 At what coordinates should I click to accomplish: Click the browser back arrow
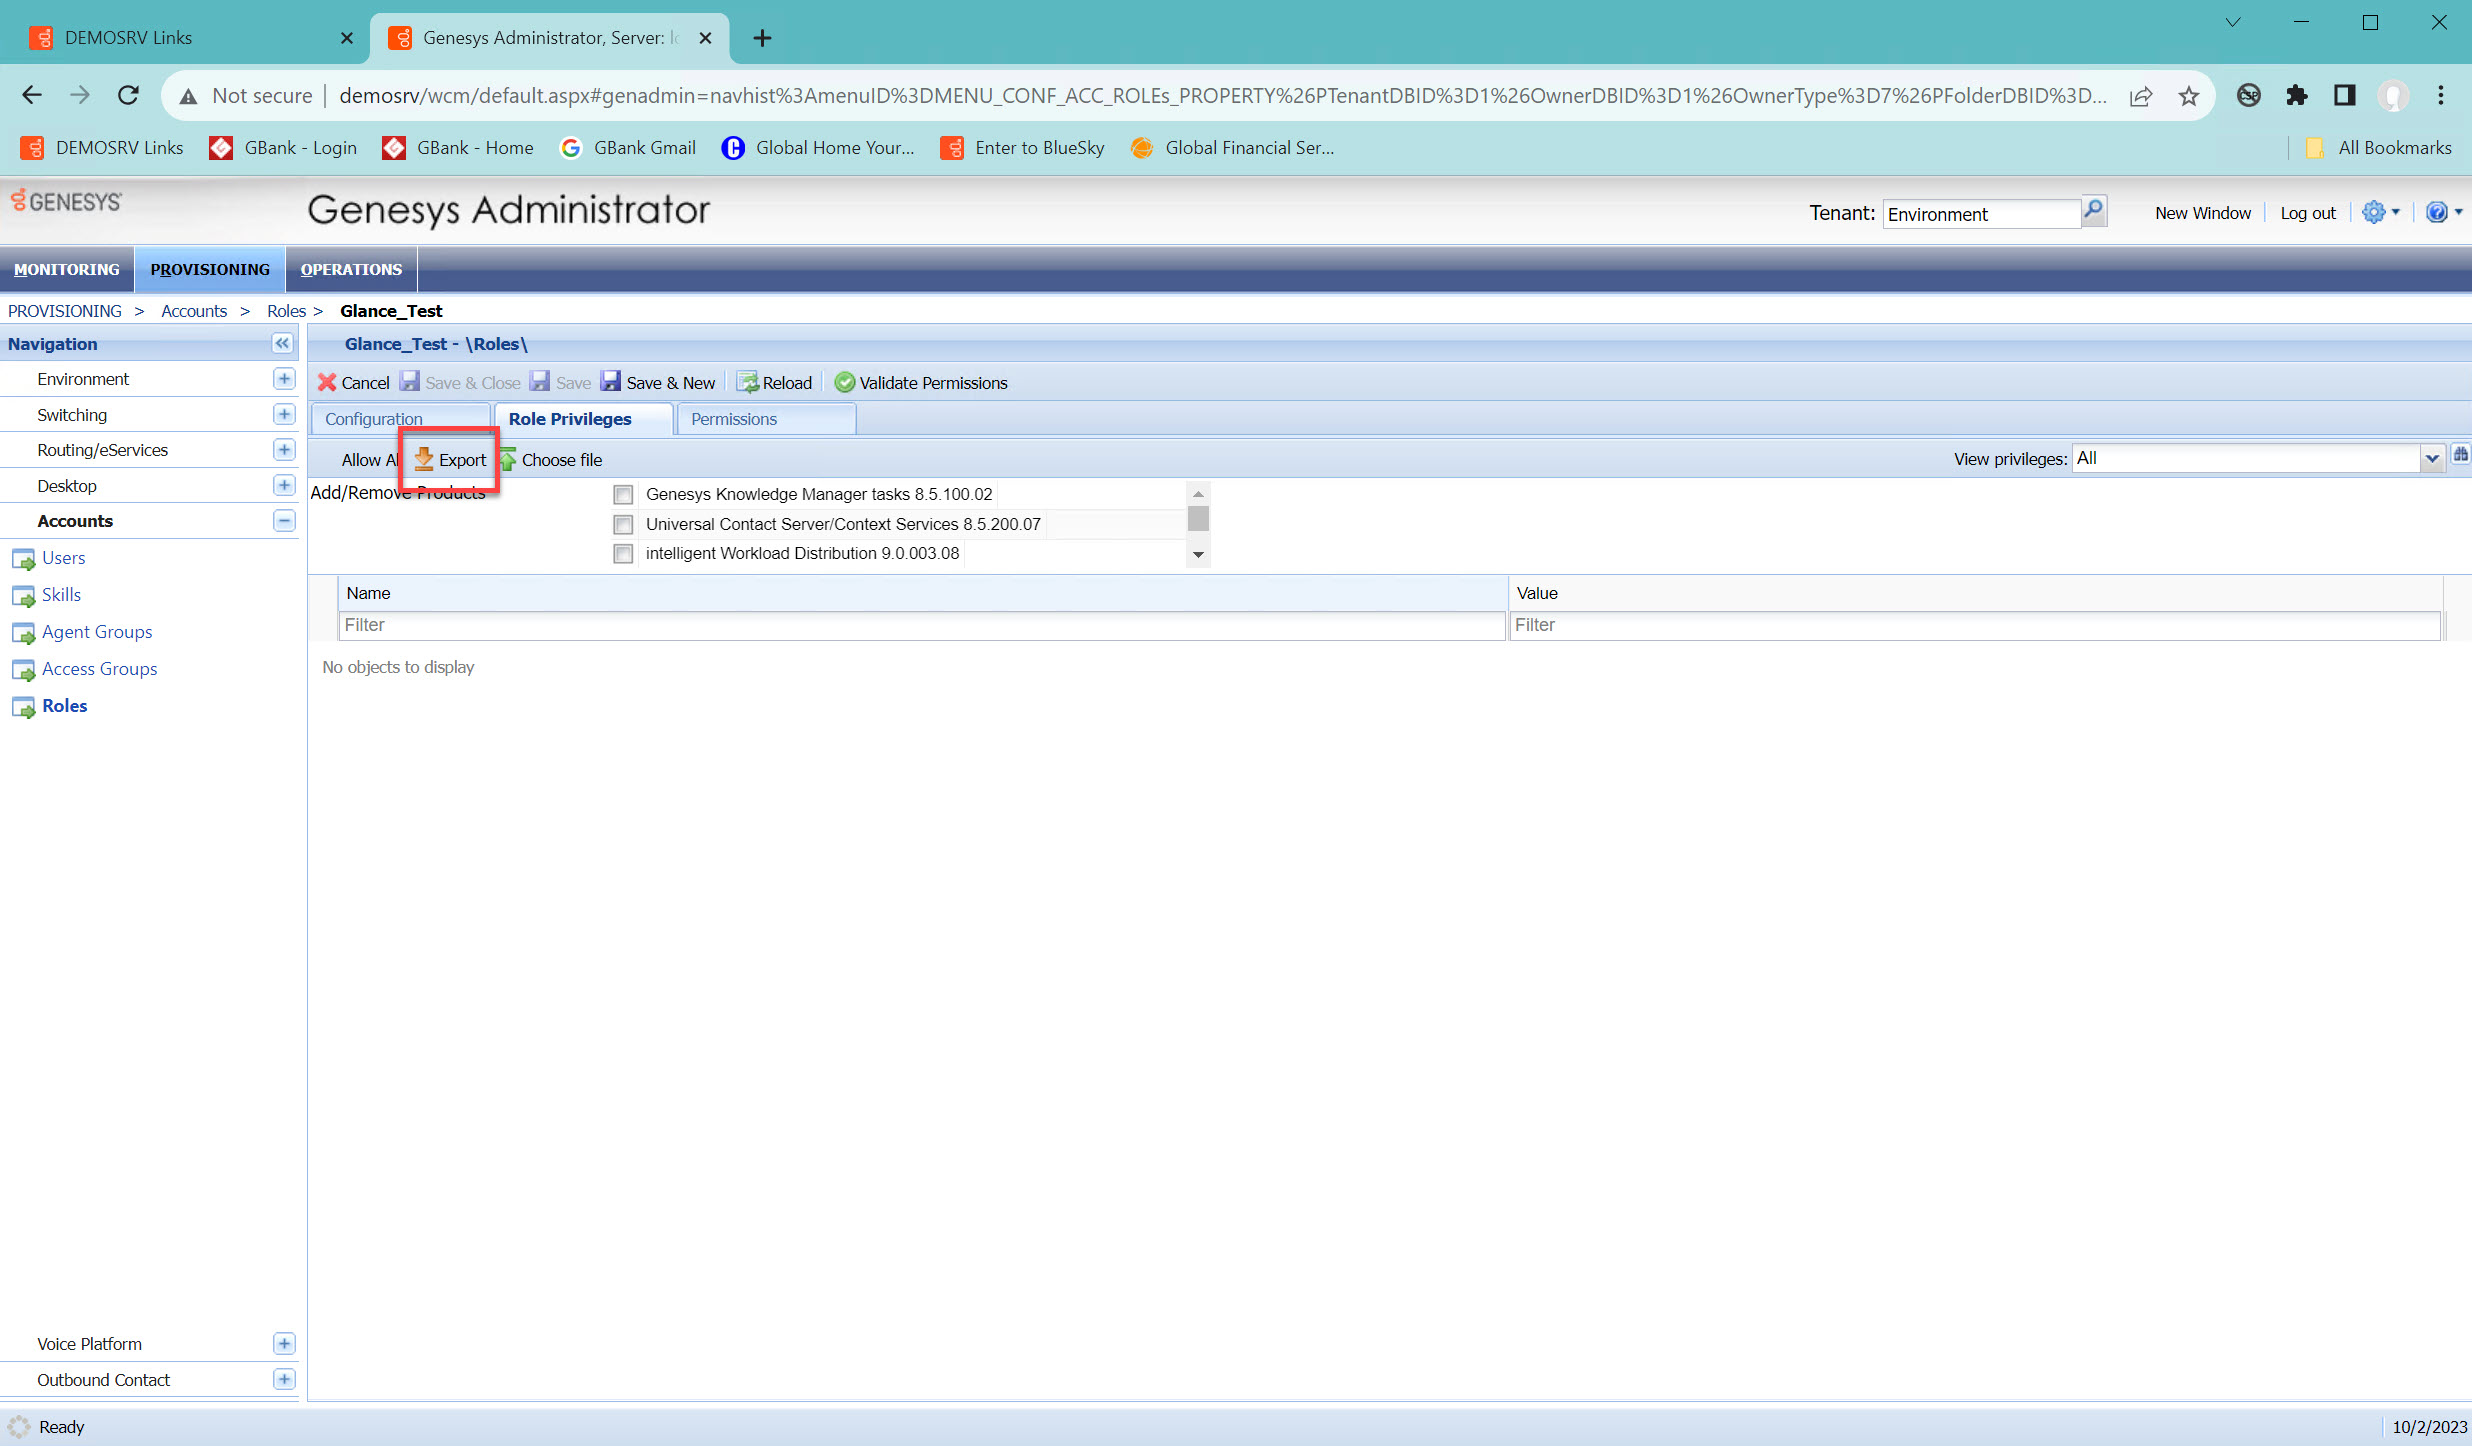[32, 95]
